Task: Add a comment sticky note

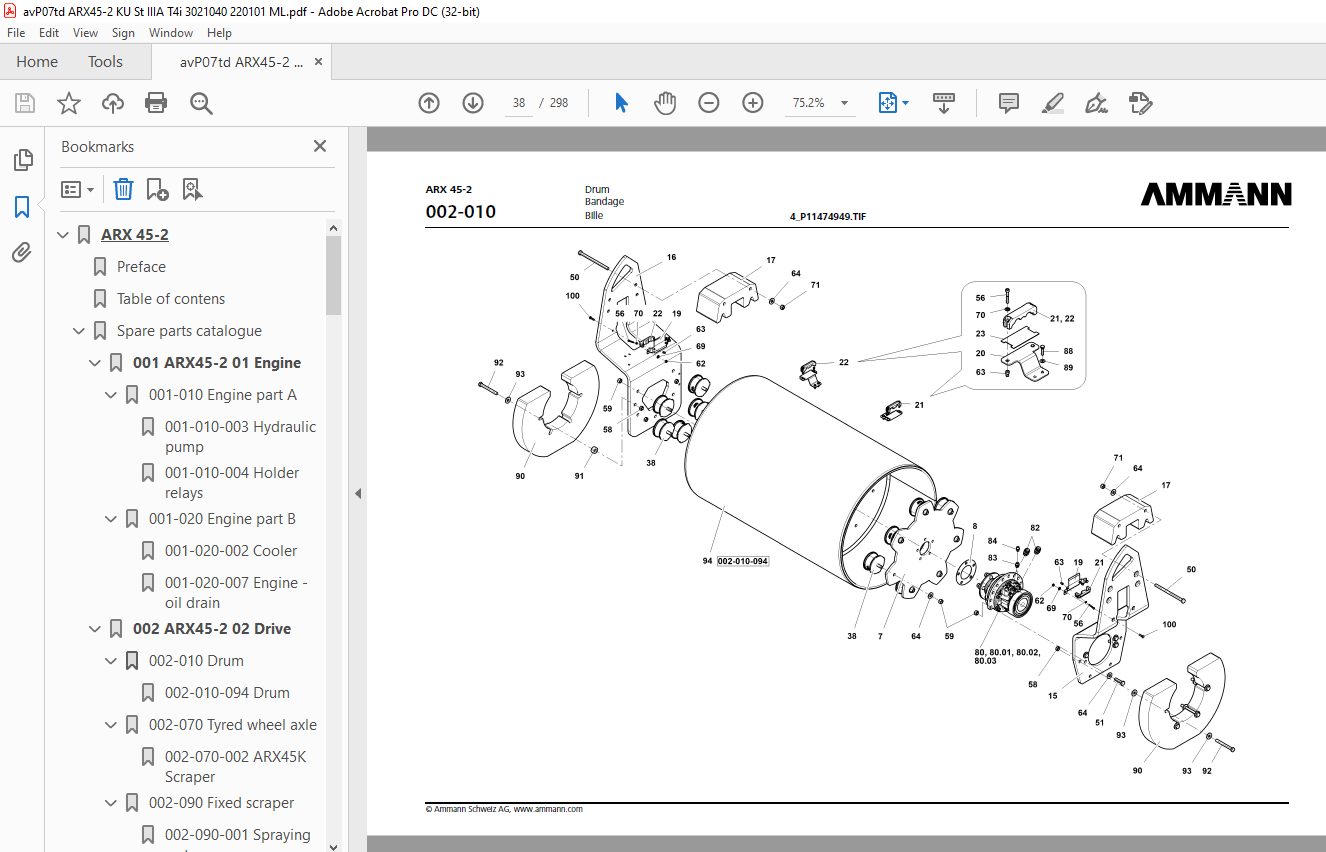Action: click(1009, 103)
